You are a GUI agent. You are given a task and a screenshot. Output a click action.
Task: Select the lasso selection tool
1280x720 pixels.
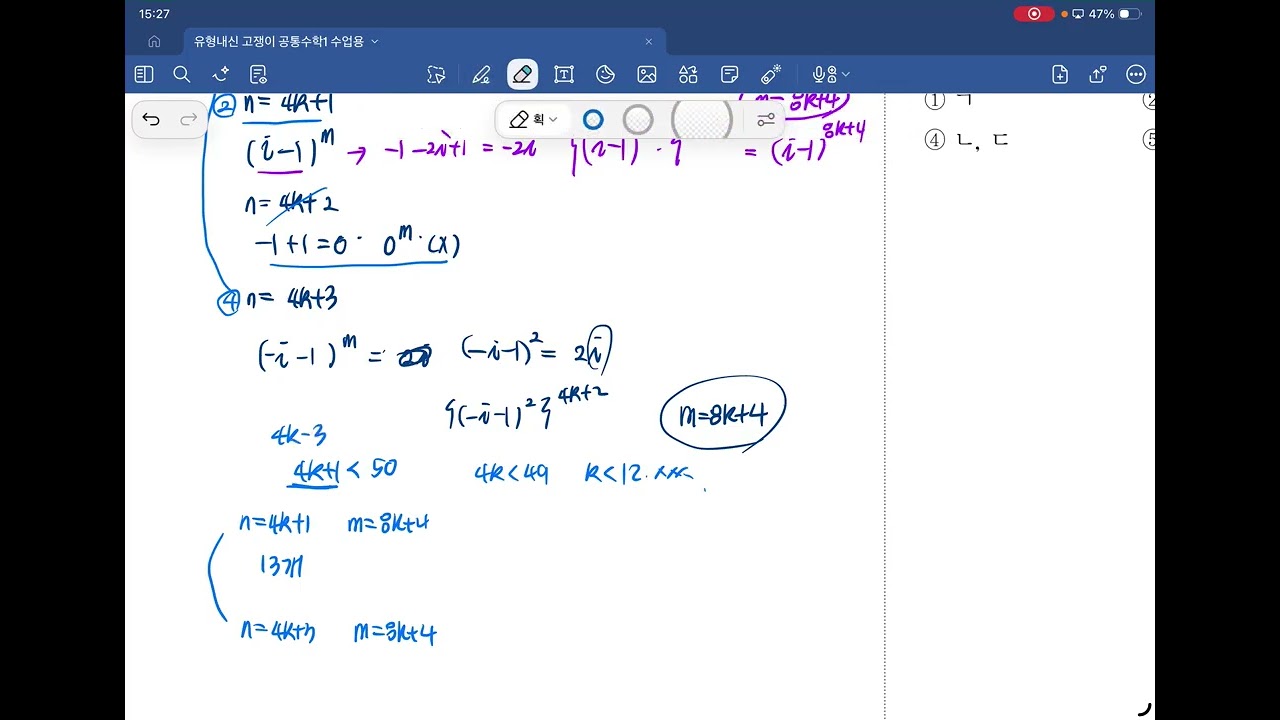pyautogui.click(x=436, y=74)
